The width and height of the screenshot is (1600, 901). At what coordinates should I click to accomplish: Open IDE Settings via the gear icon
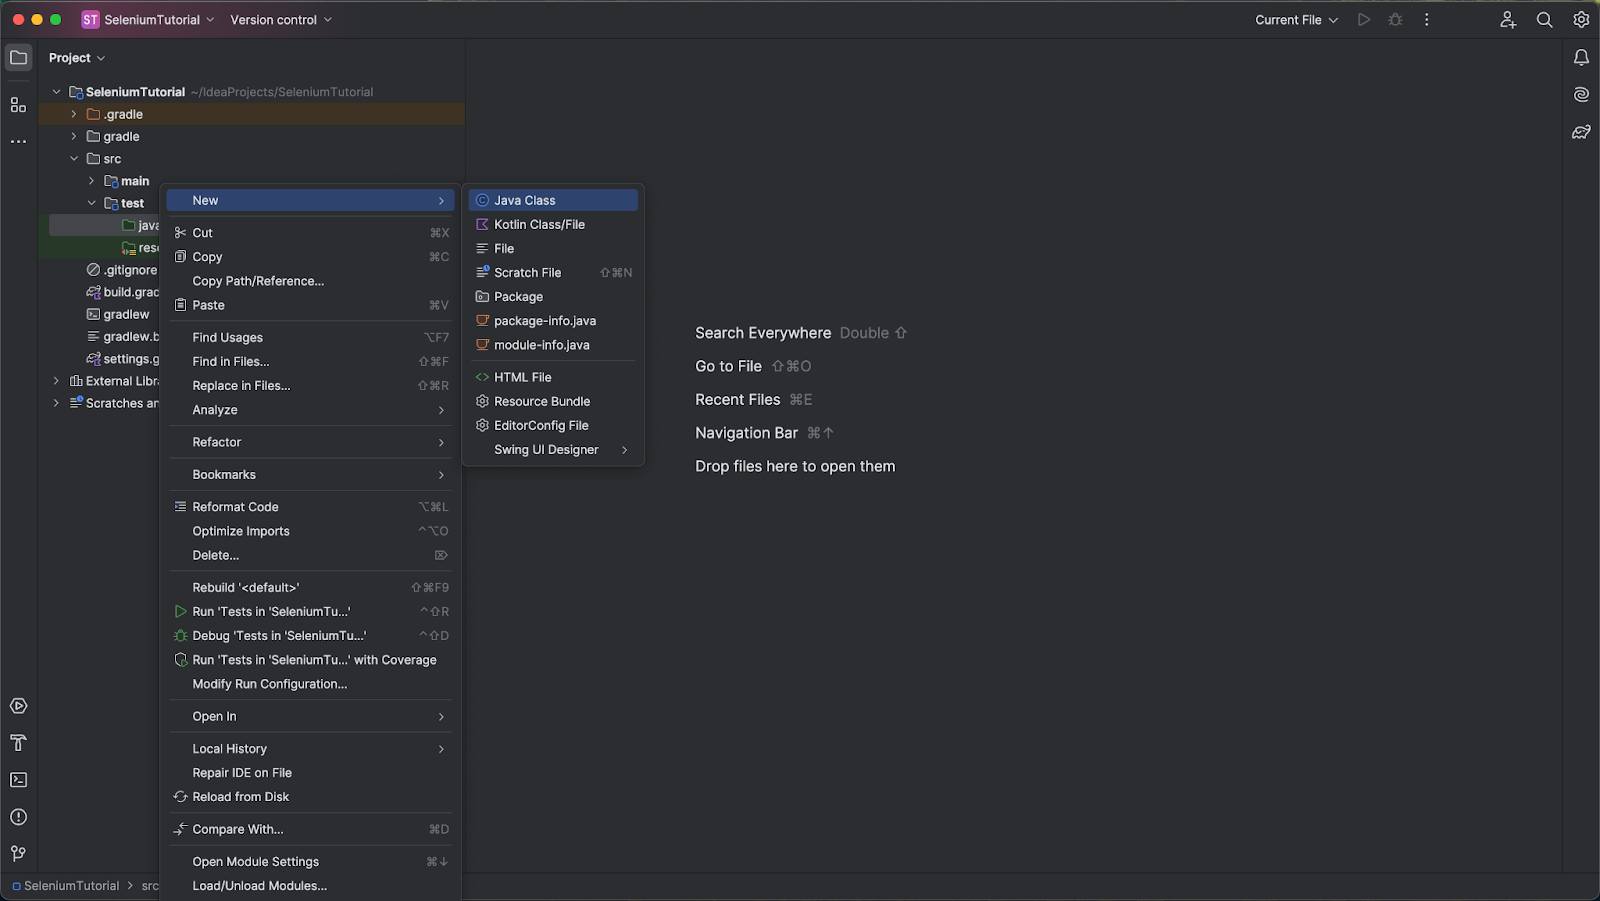click(x=1580, y=19)
